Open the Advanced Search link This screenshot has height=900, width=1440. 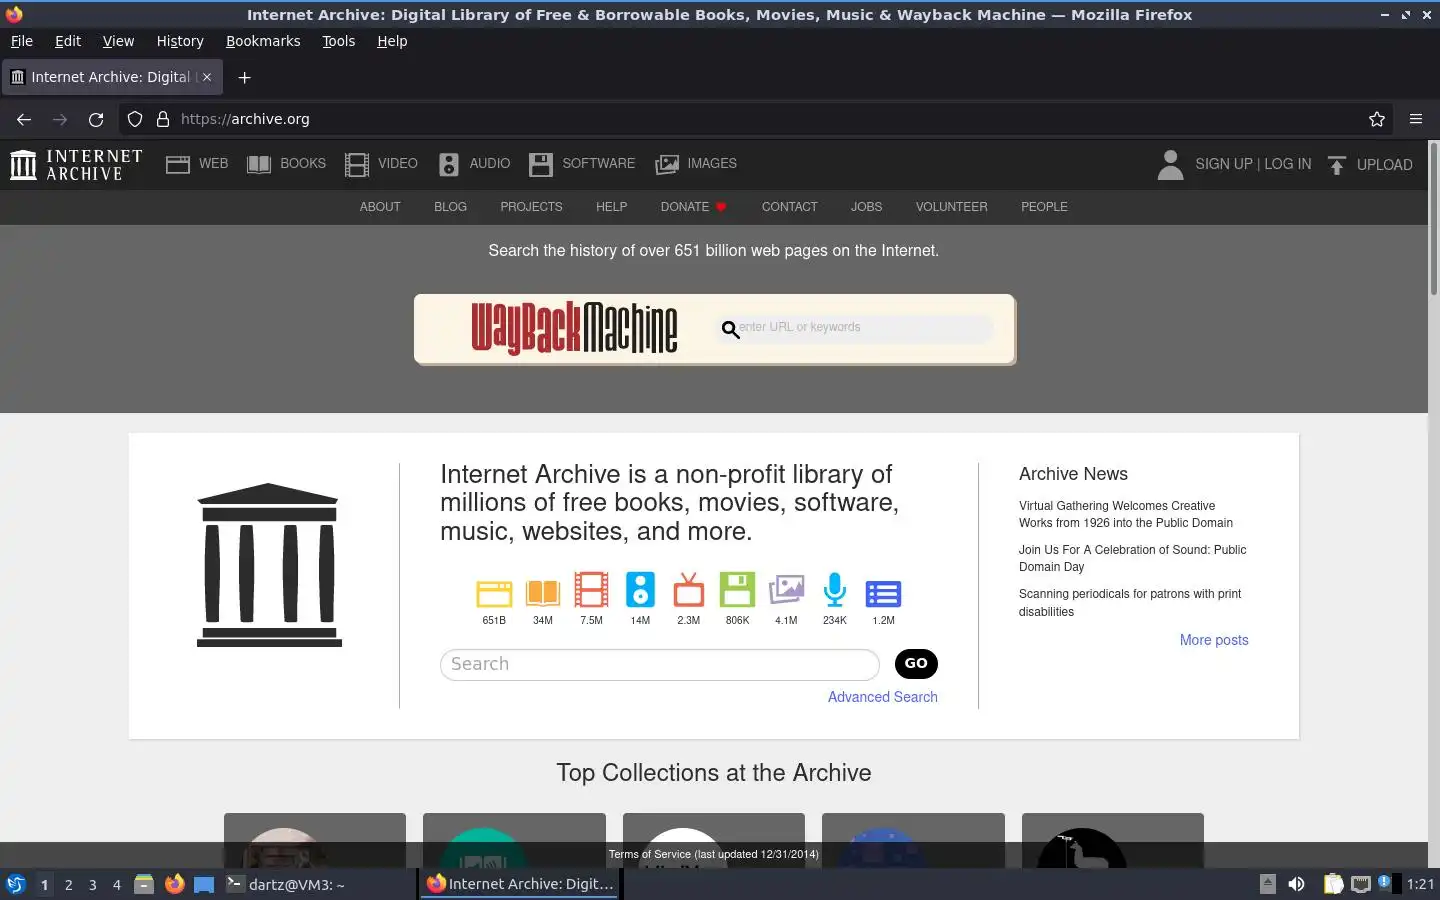[x=883, y=697]
